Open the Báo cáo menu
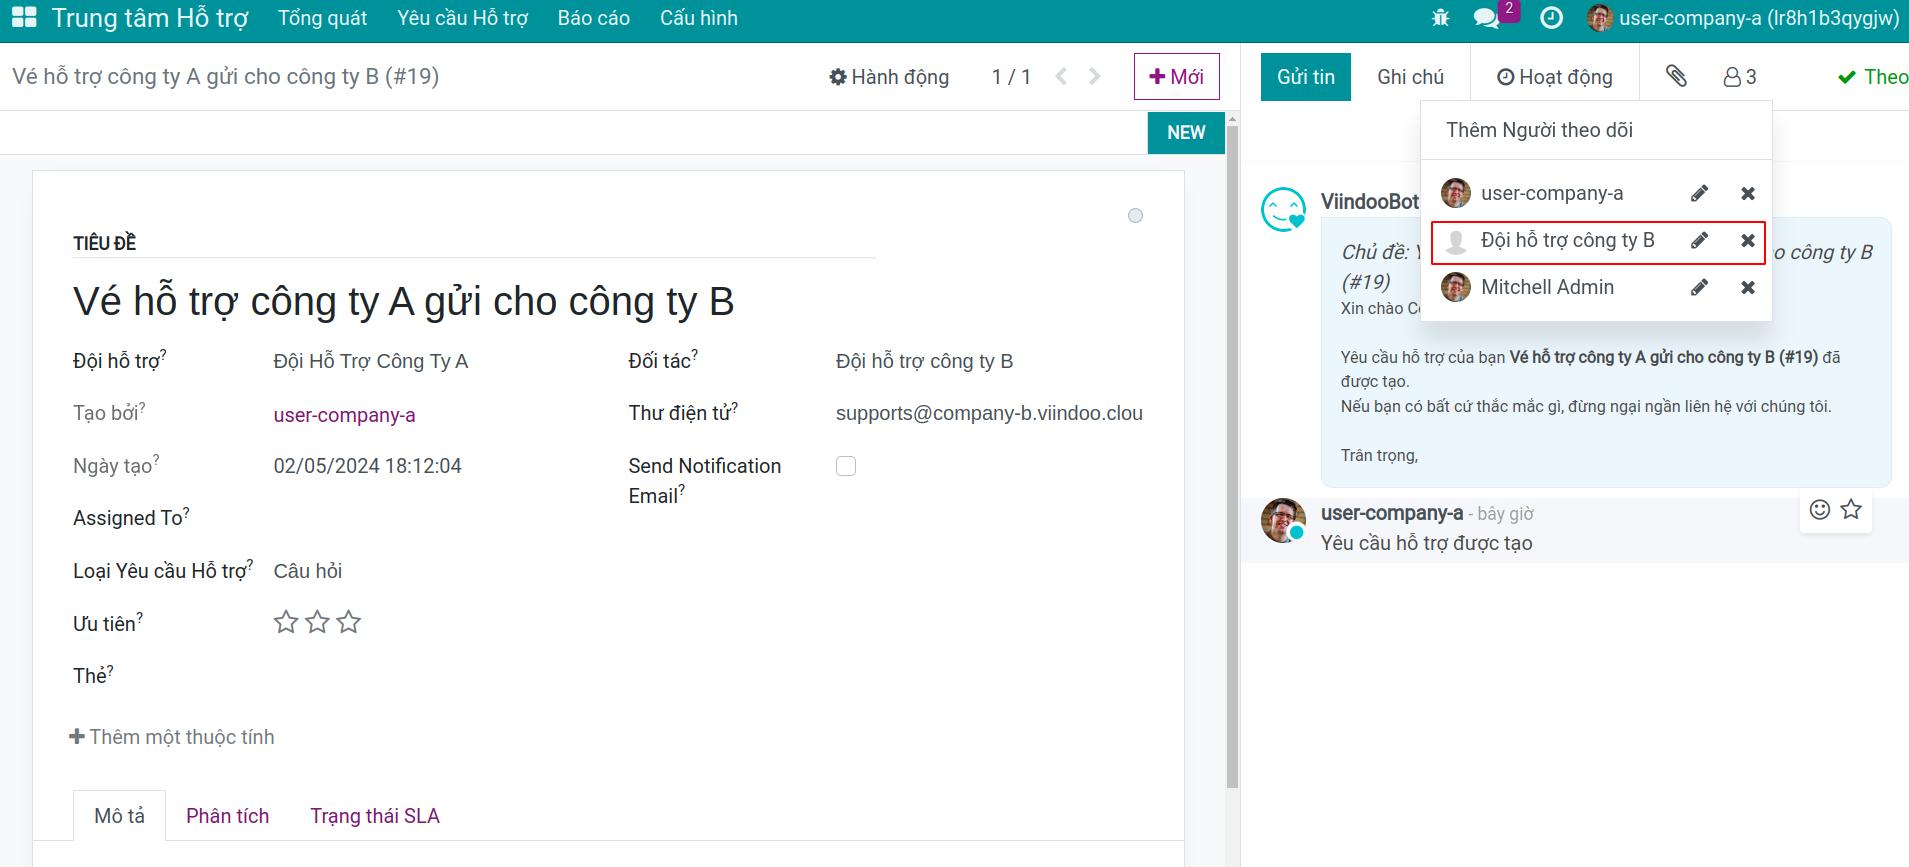The width and height of the screenshot is (1909, 867). pos(594,18)
